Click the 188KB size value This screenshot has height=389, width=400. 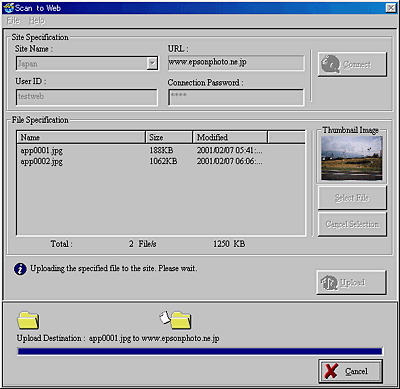161,150
